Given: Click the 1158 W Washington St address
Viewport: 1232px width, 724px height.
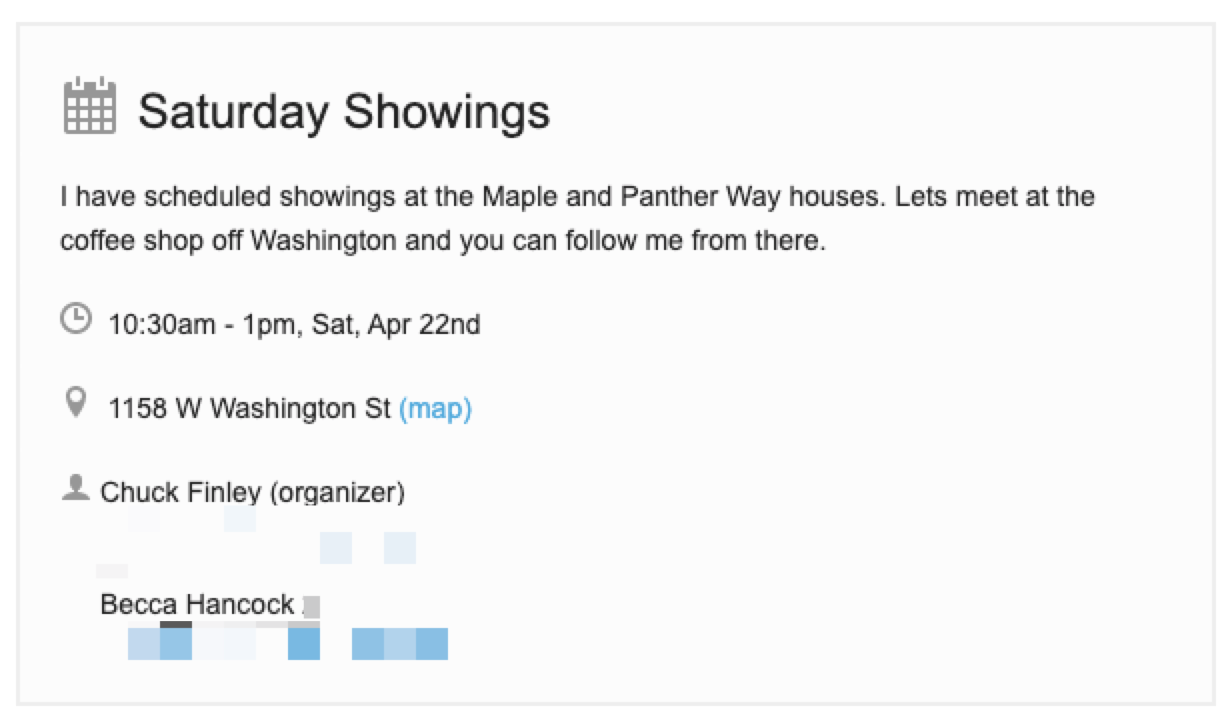Looking at the screenshot, I should coord(249,408).
